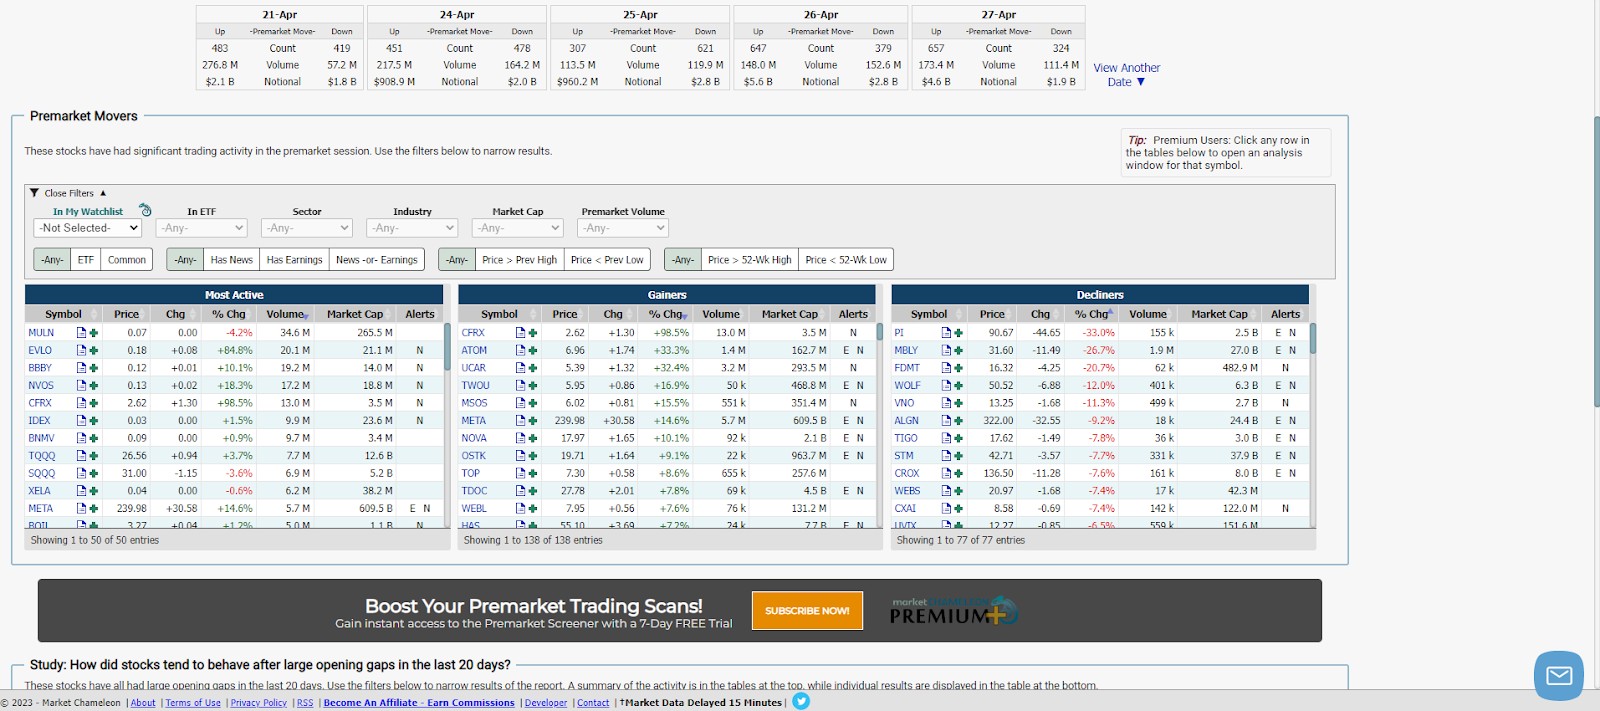Click the SUBSCRIBE NOW! button

click(x=807, y=611)
